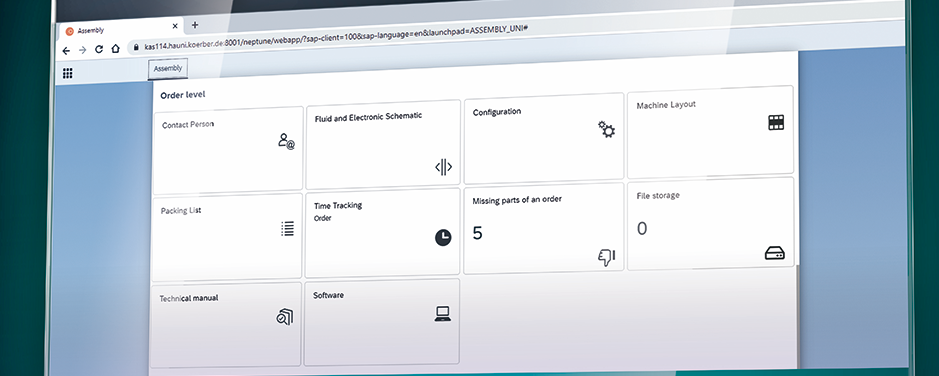Click the File storage title

click(658, 195)
